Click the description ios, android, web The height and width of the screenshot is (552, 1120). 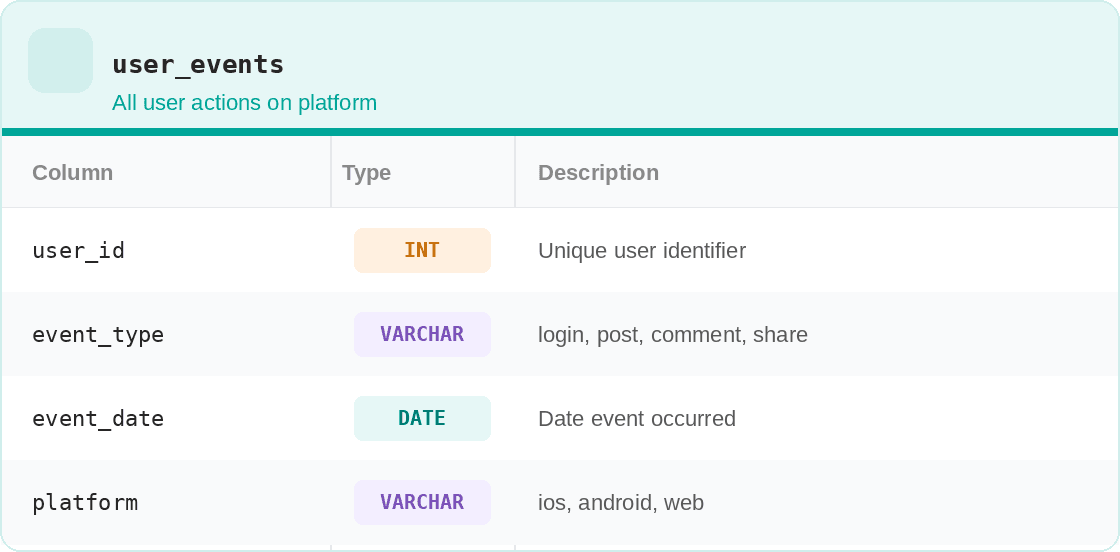pos(621,503)
